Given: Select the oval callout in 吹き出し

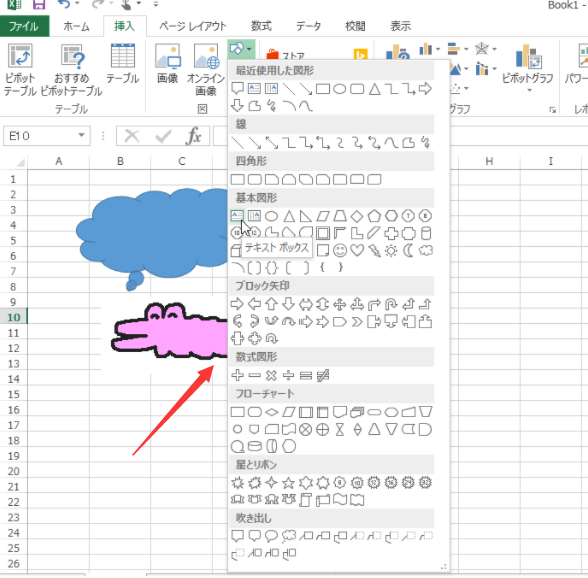Looking at the screenshot, I should point(271,536).
